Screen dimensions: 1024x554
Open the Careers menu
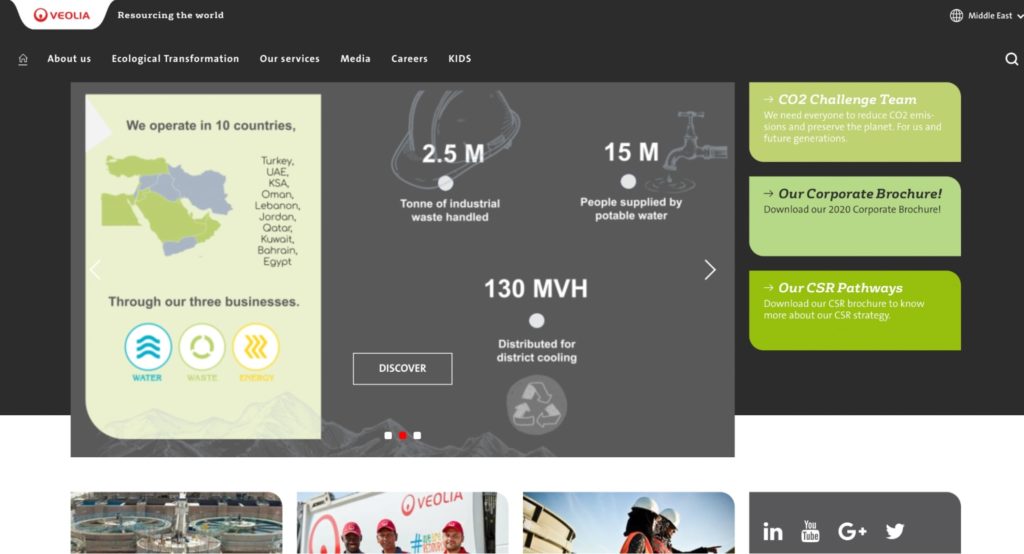coord(409,58)
